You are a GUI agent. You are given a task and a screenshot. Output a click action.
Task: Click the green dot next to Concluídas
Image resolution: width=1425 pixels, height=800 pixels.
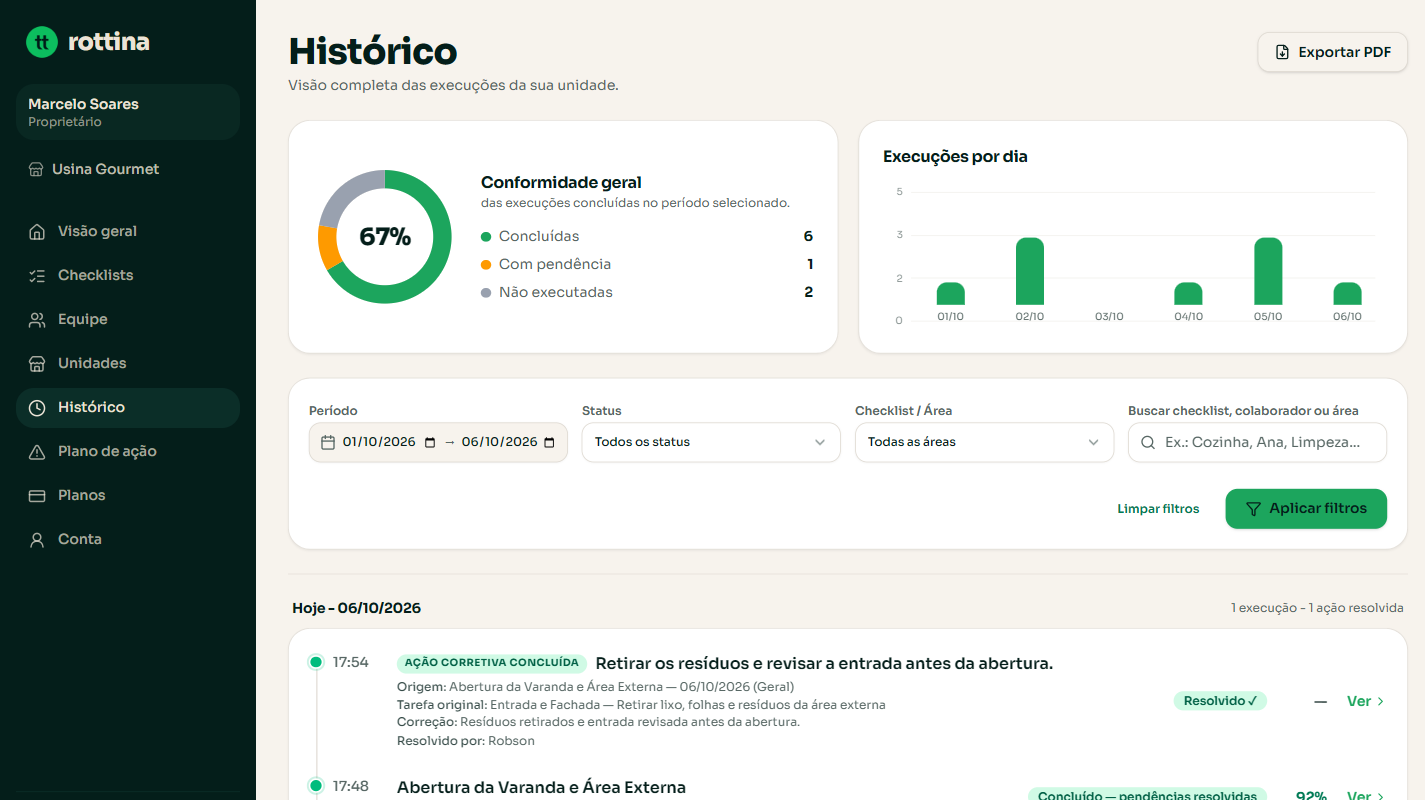(x=486, y=237)
